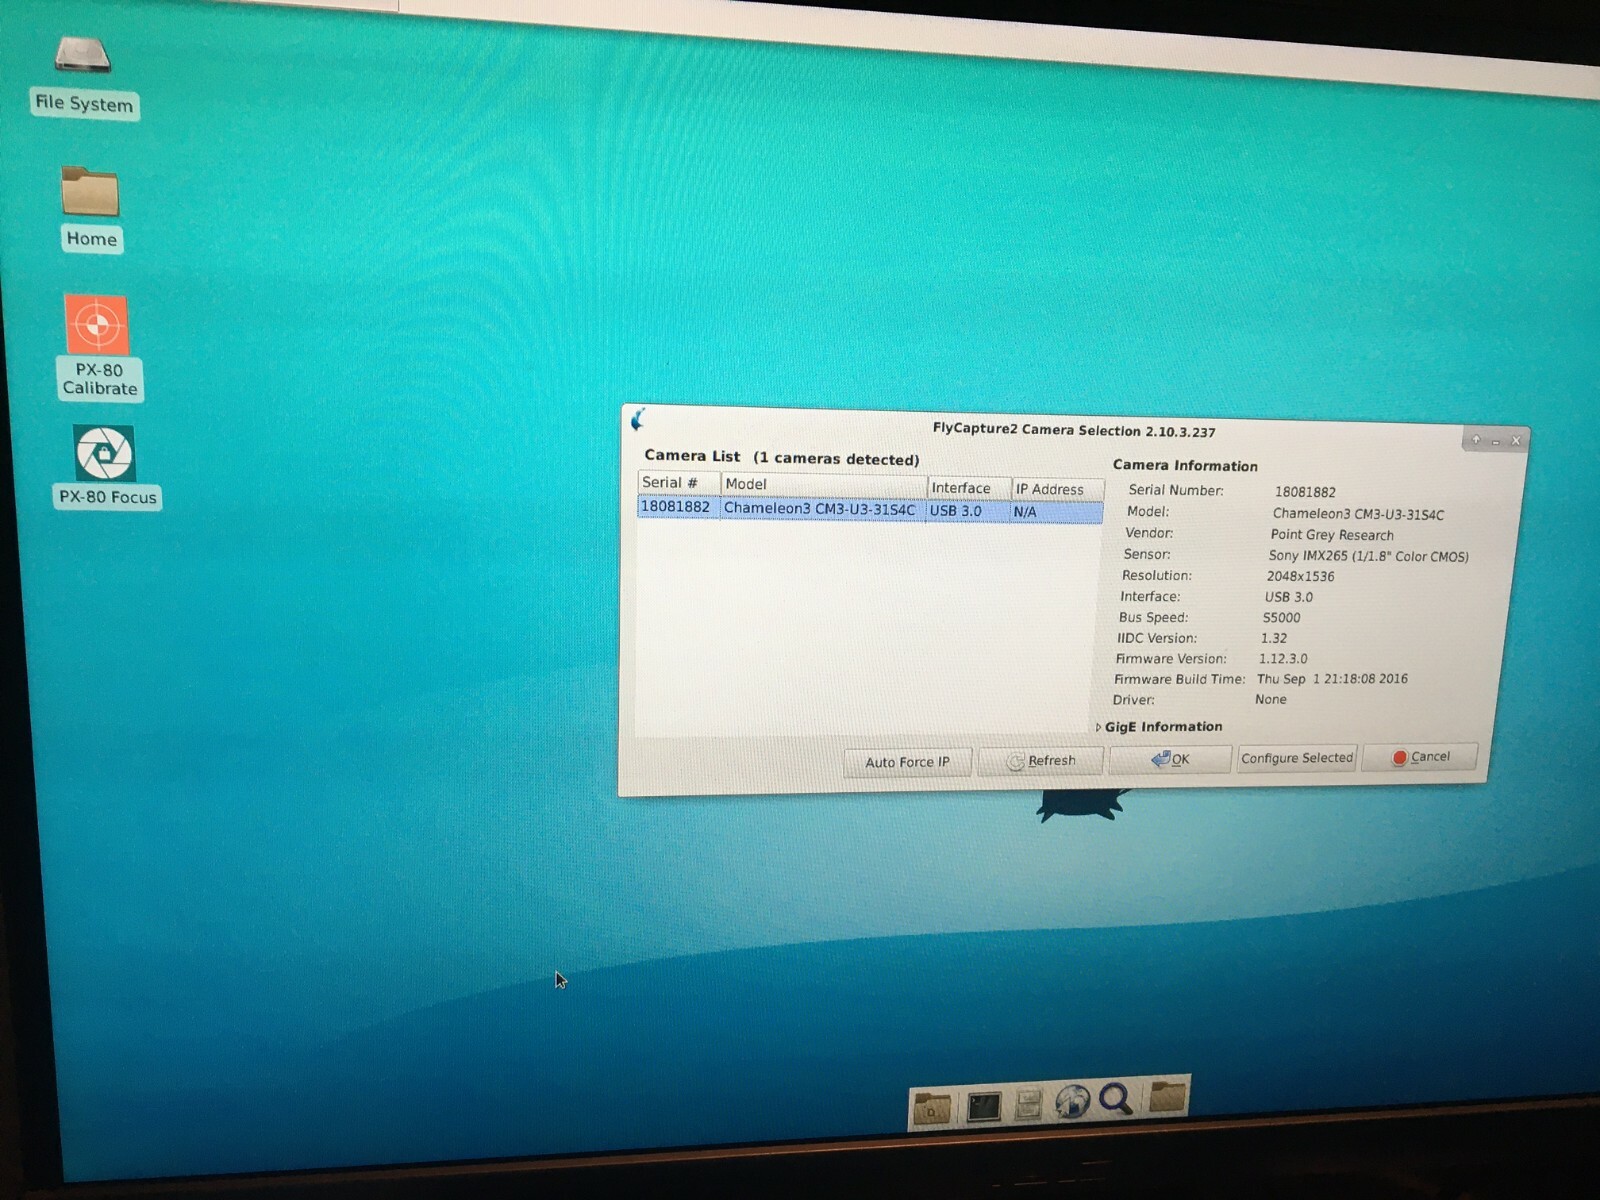Click the Sony IMX265 sensor value
Screen dimensions: 1600x1200
(x=1368, y=556)
